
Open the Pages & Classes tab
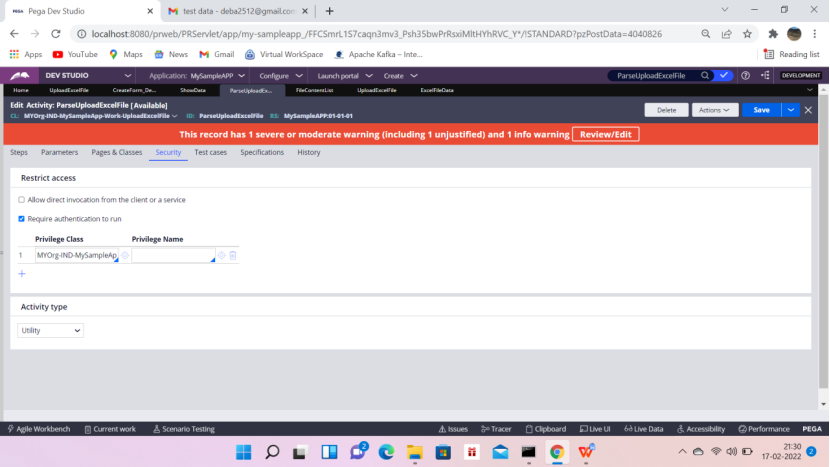point(116,152)
